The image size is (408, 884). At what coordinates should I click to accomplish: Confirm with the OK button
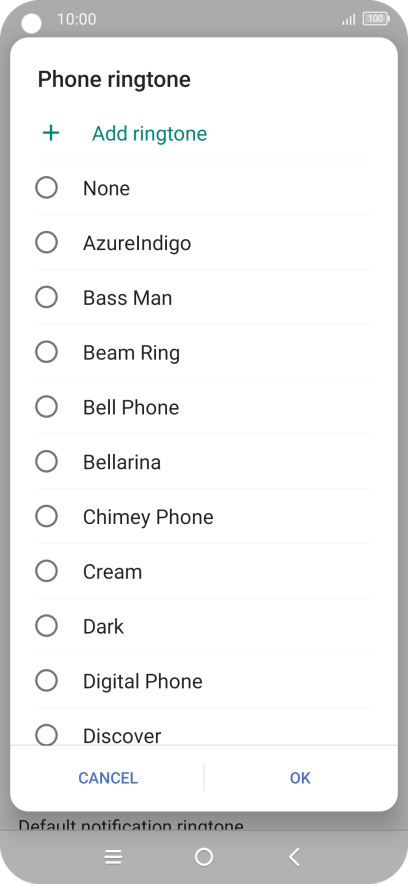point(300,778)
